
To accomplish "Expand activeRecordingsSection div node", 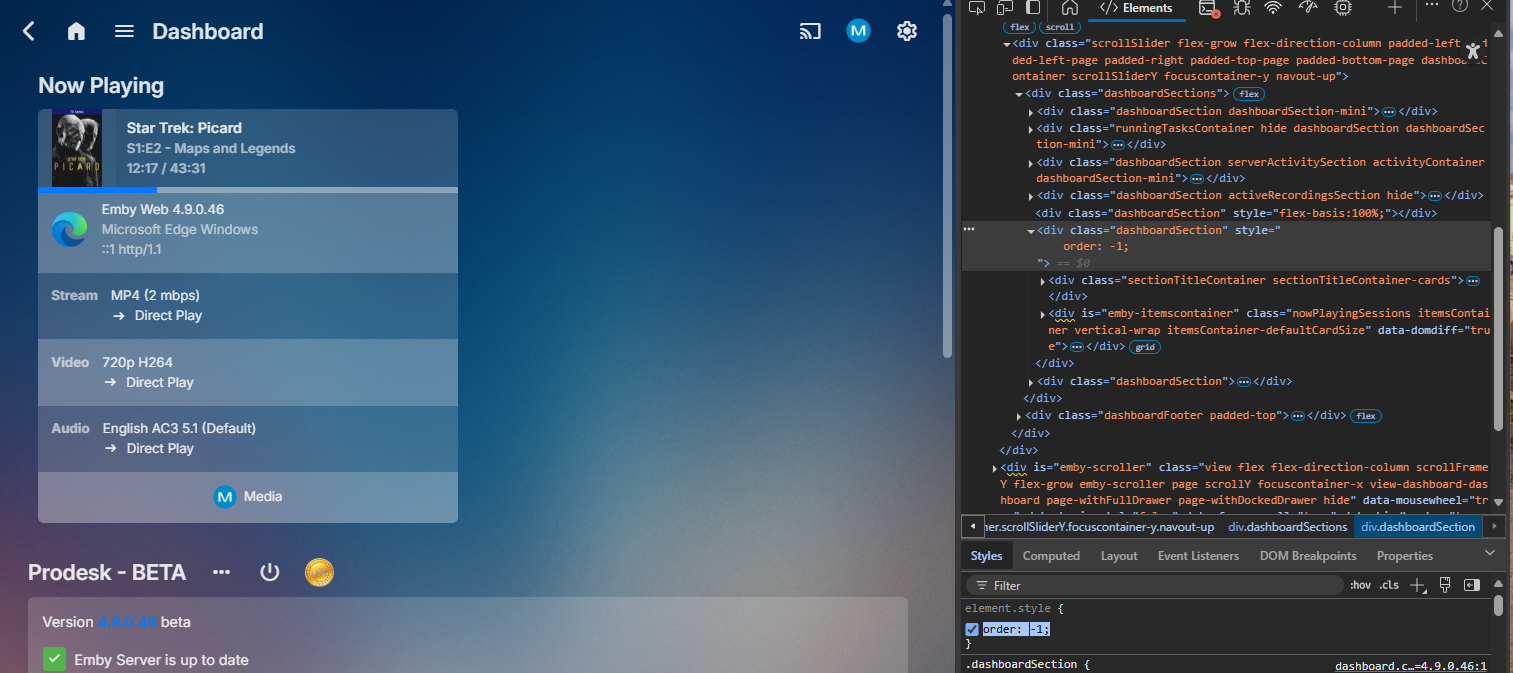I will [x=1031, y=196].
